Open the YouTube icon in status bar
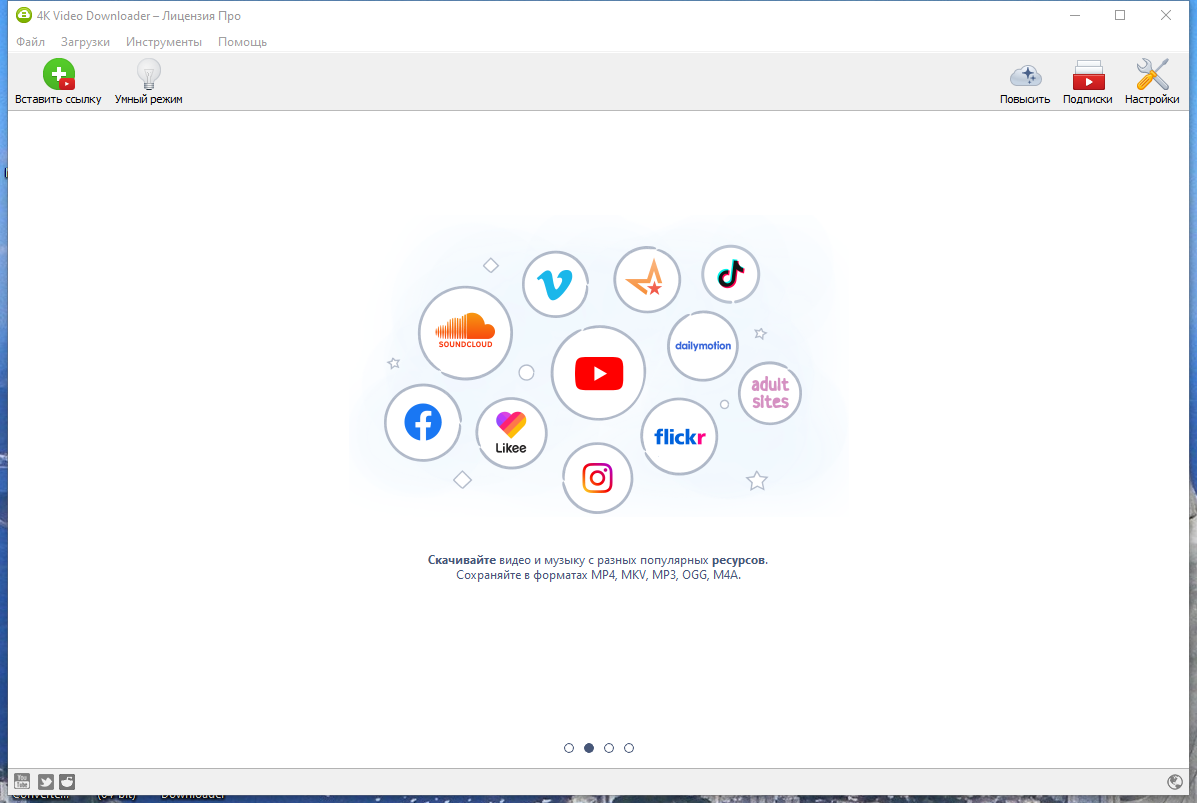Screen dimensions: 1197x803 pos(22,781)
